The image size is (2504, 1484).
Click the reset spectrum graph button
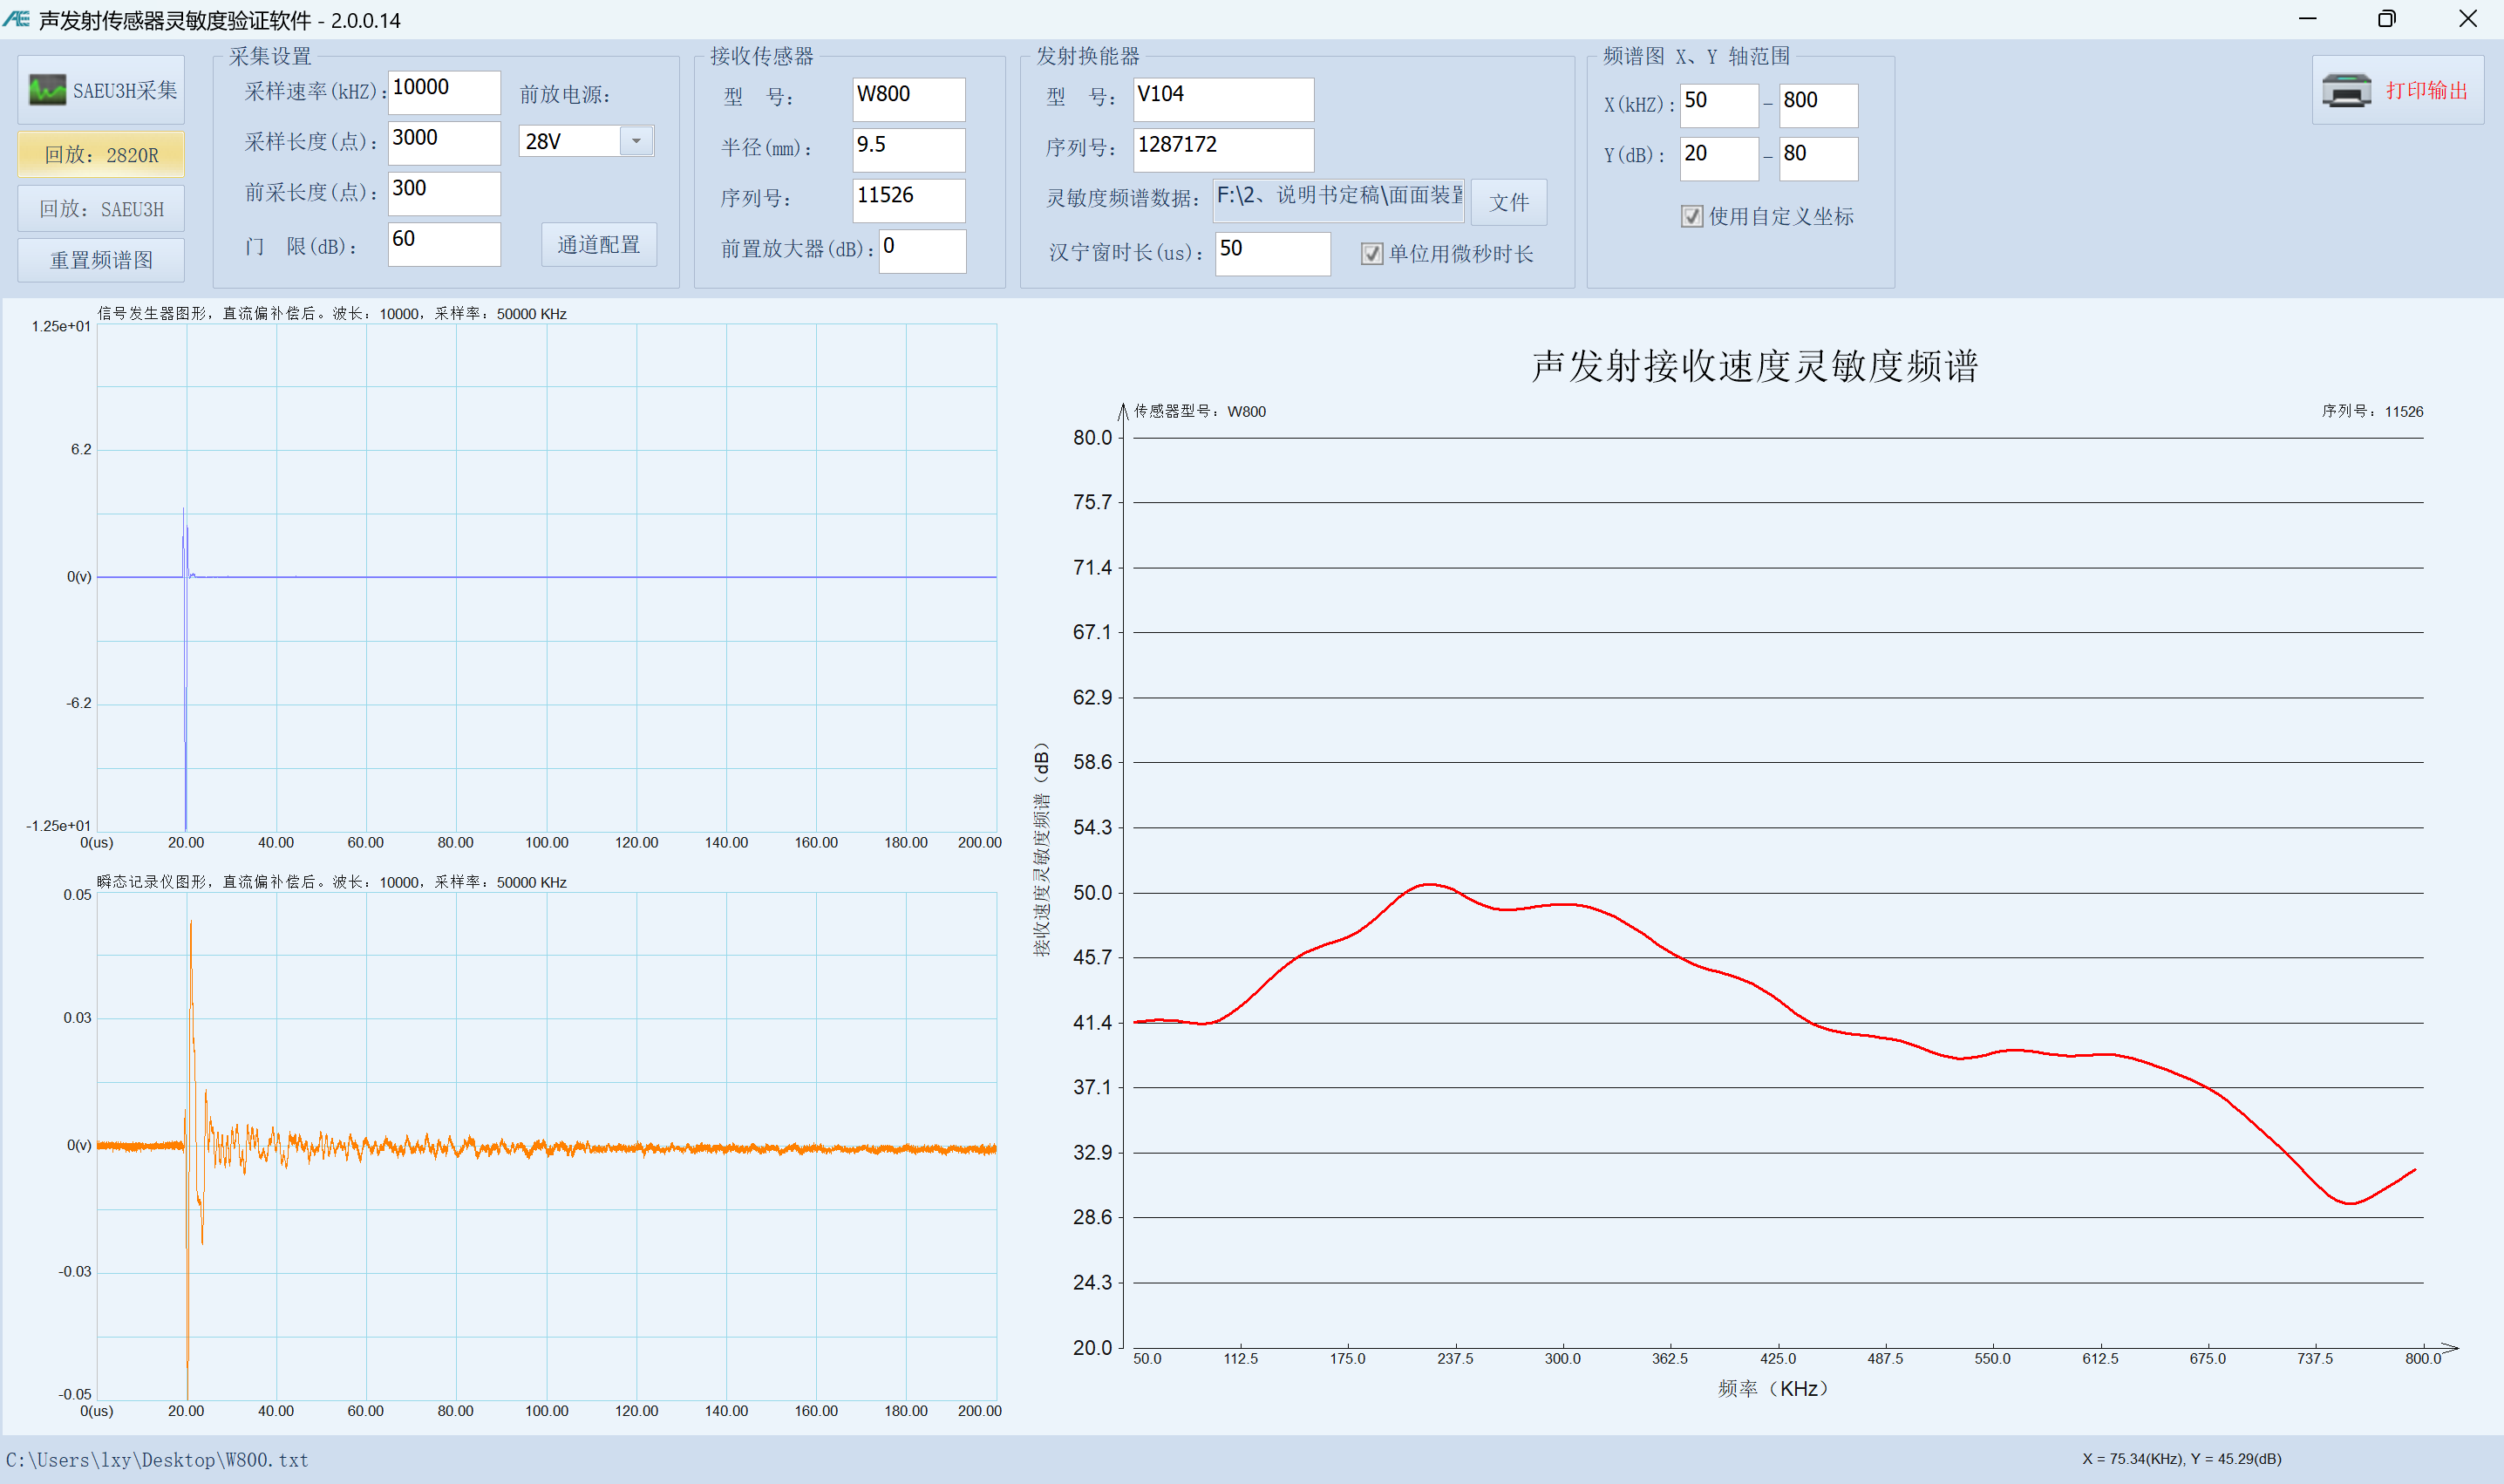[101, 260]
